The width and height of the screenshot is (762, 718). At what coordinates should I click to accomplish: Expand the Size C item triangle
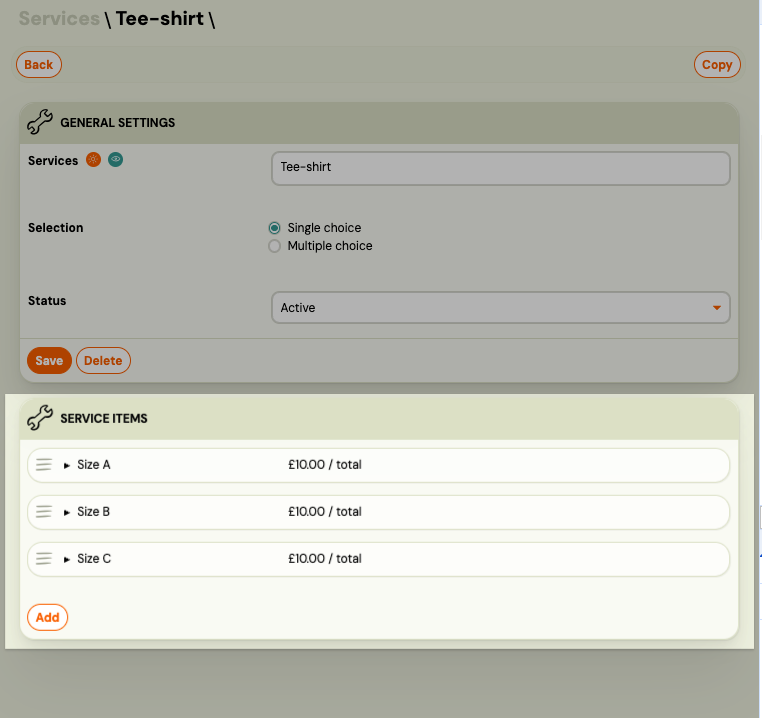[67, 560]
